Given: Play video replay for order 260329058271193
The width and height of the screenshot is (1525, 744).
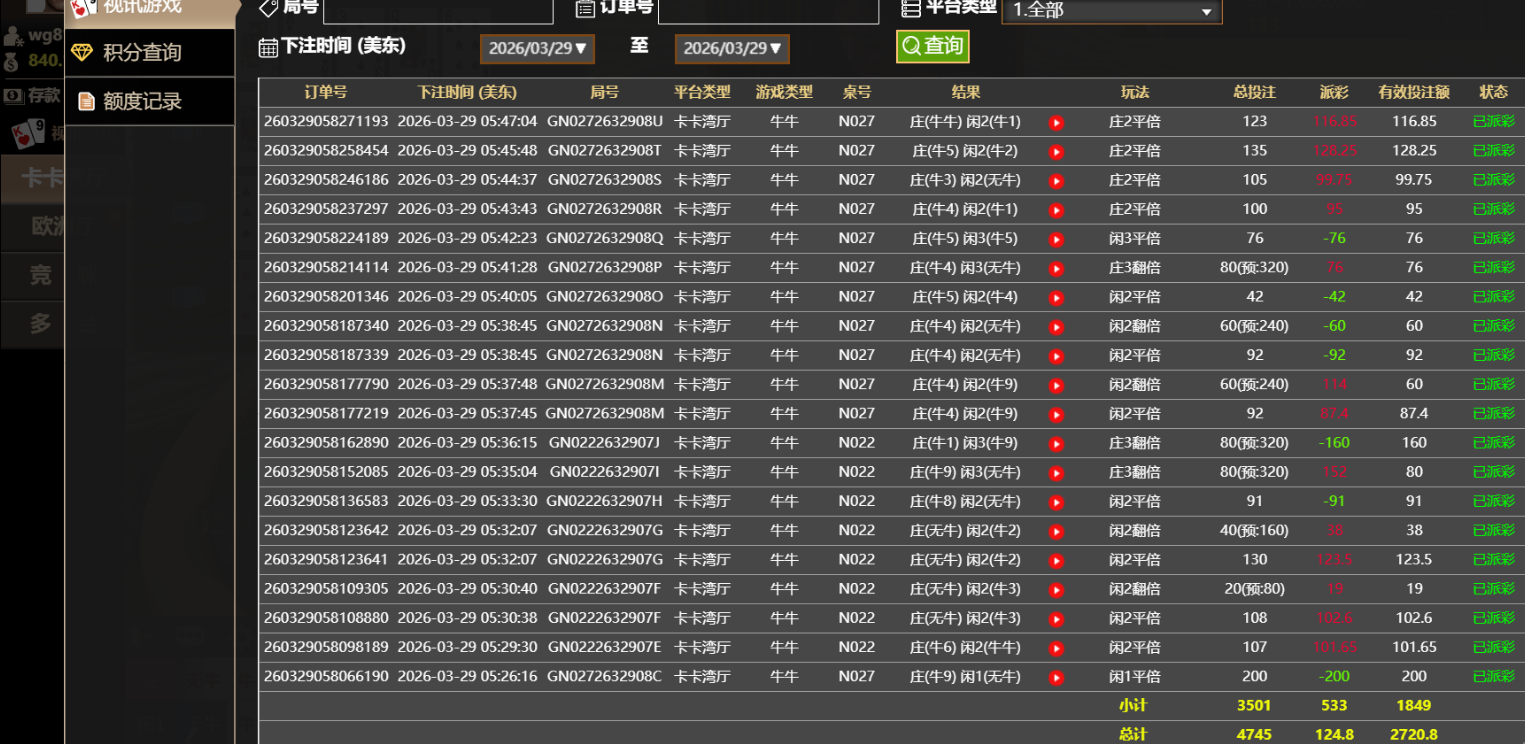Looking at the screenshot, I should click(x=1056, y=123).
